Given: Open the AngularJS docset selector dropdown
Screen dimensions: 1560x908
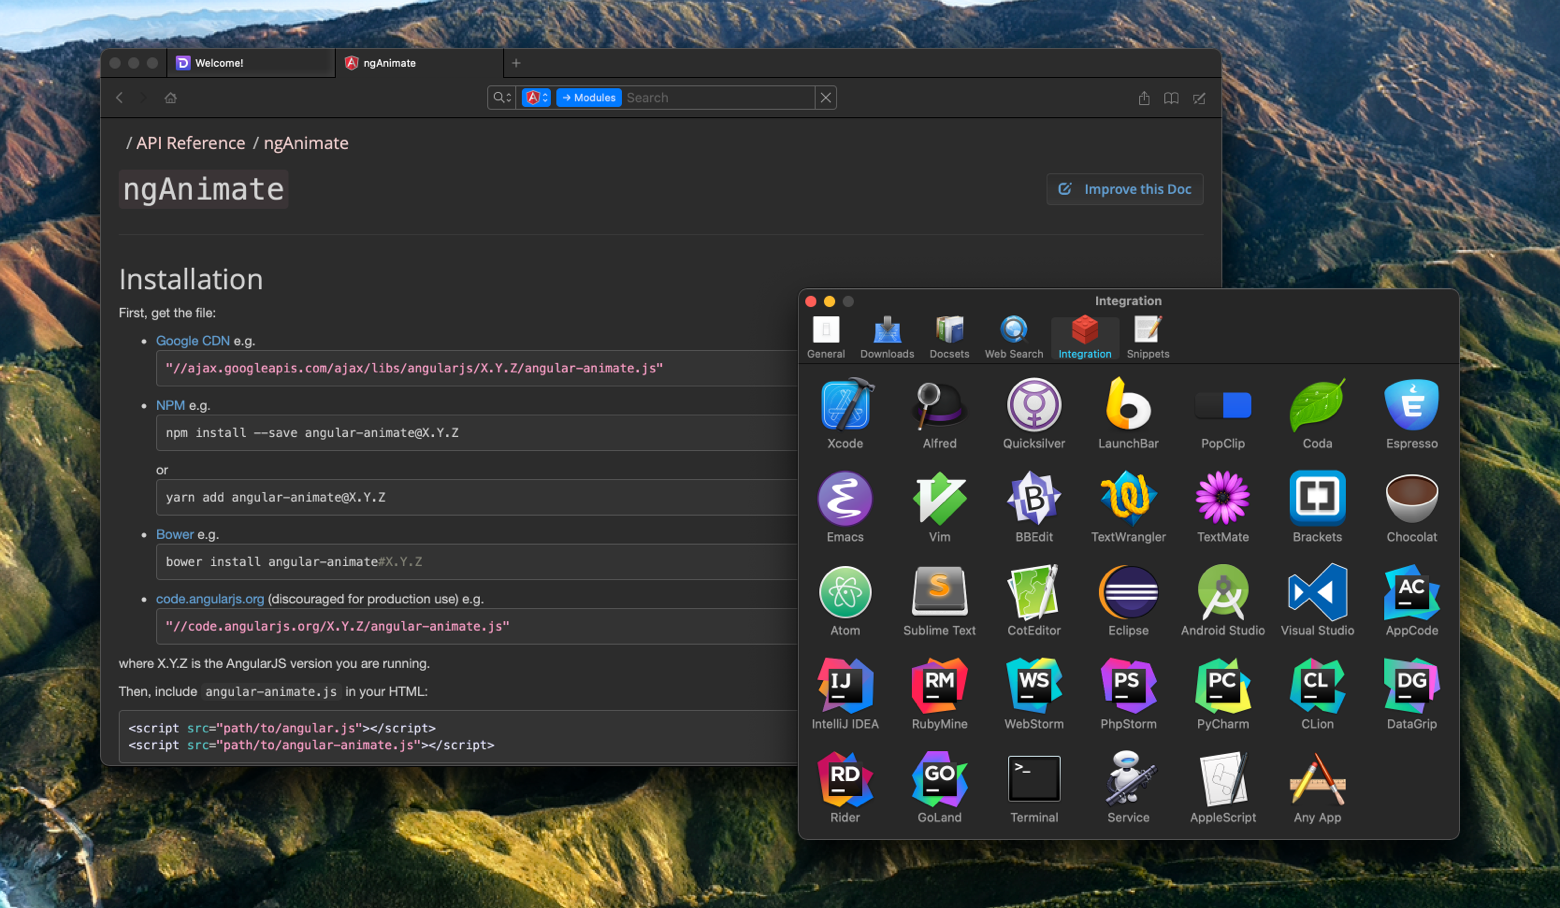Looking at the screenshot, I should [x=536, y=98].
